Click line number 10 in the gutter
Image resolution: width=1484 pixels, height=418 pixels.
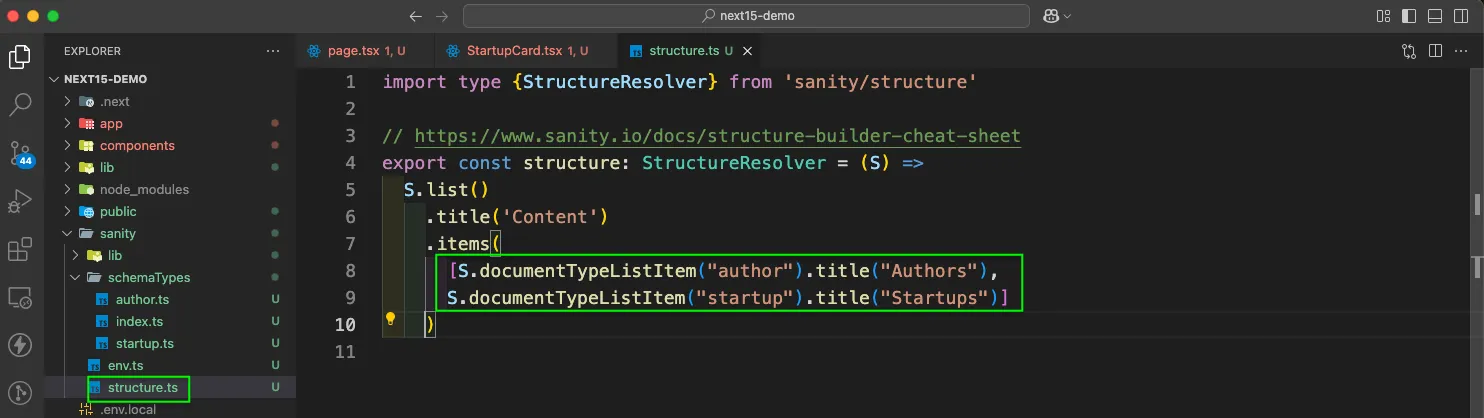click(x=343, y=324)
